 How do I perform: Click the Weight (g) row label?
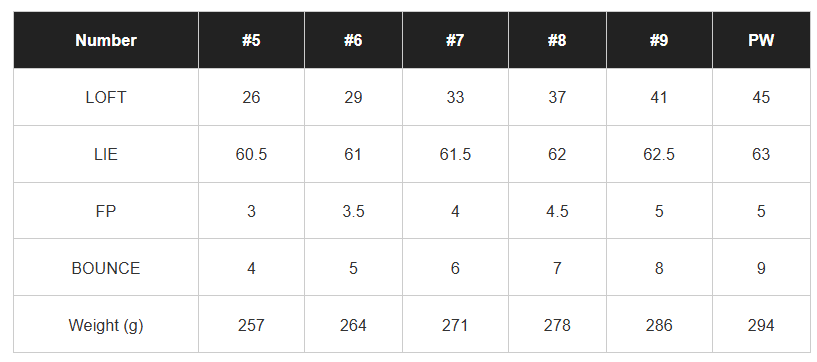(x=106, y=325)
